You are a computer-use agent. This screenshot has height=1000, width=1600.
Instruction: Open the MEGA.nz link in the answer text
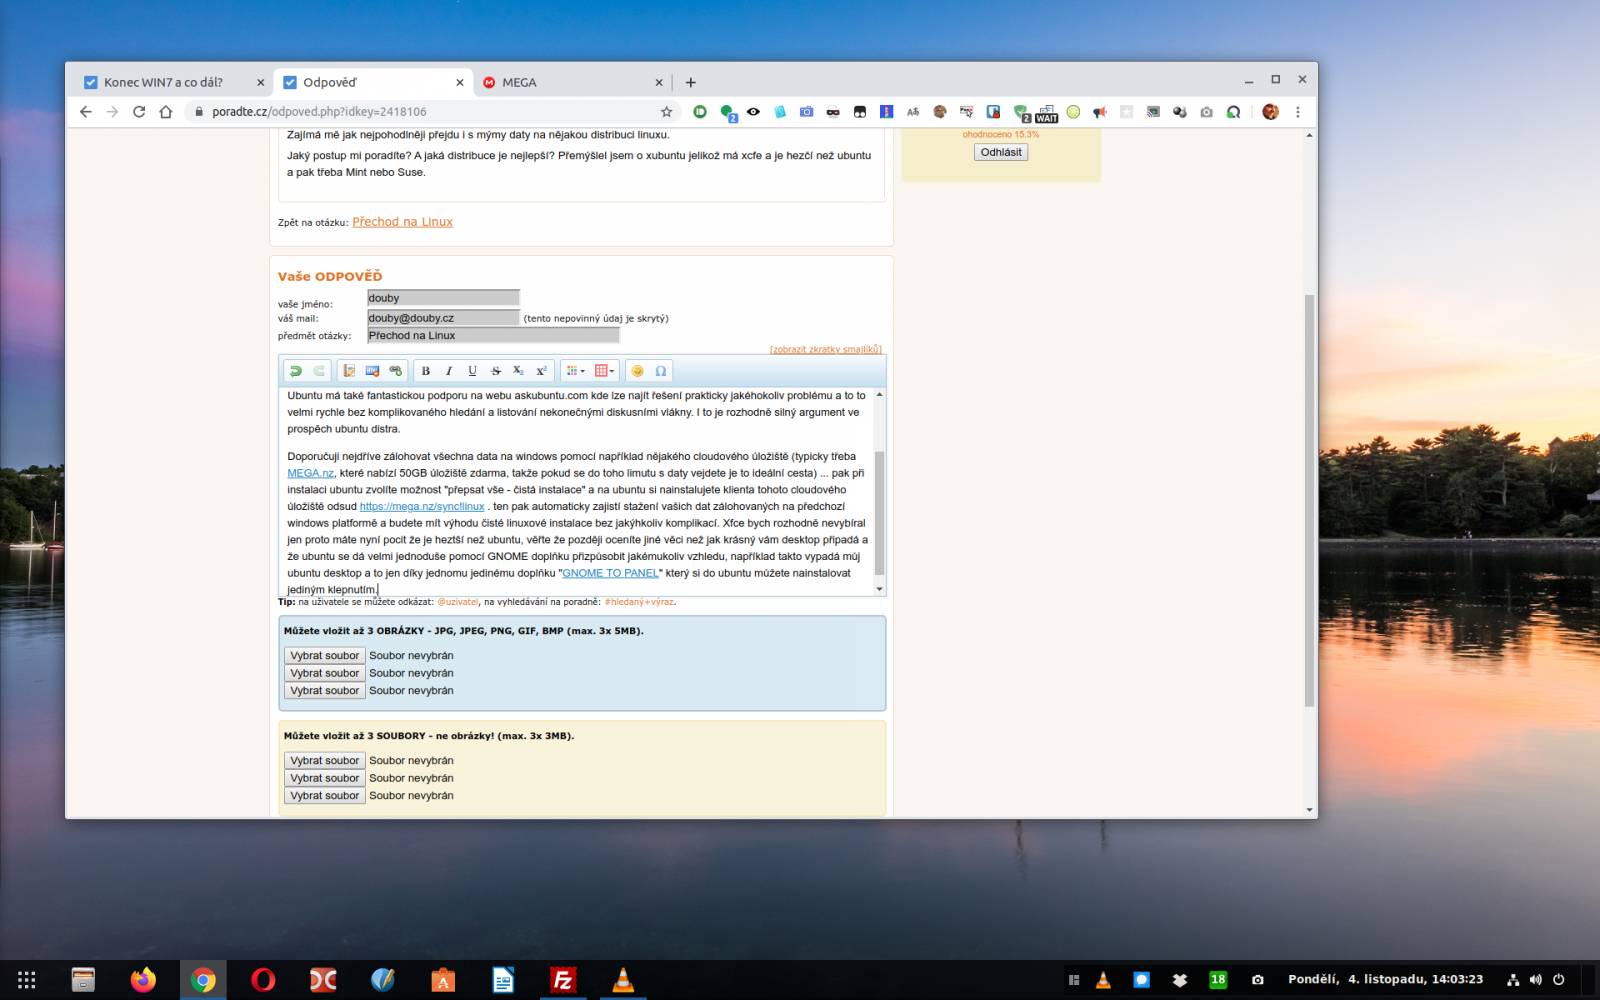click(x=310, y=473)
